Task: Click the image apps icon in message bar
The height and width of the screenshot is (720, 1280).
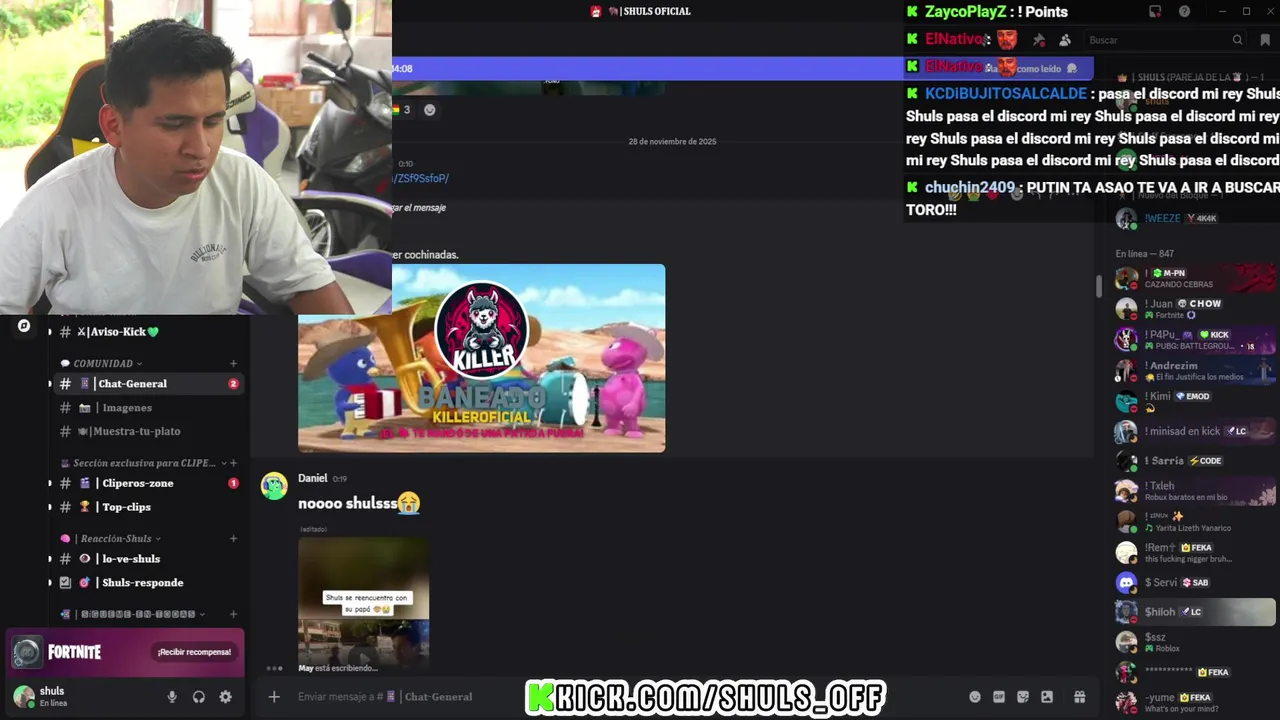Action: [1047, 697]
